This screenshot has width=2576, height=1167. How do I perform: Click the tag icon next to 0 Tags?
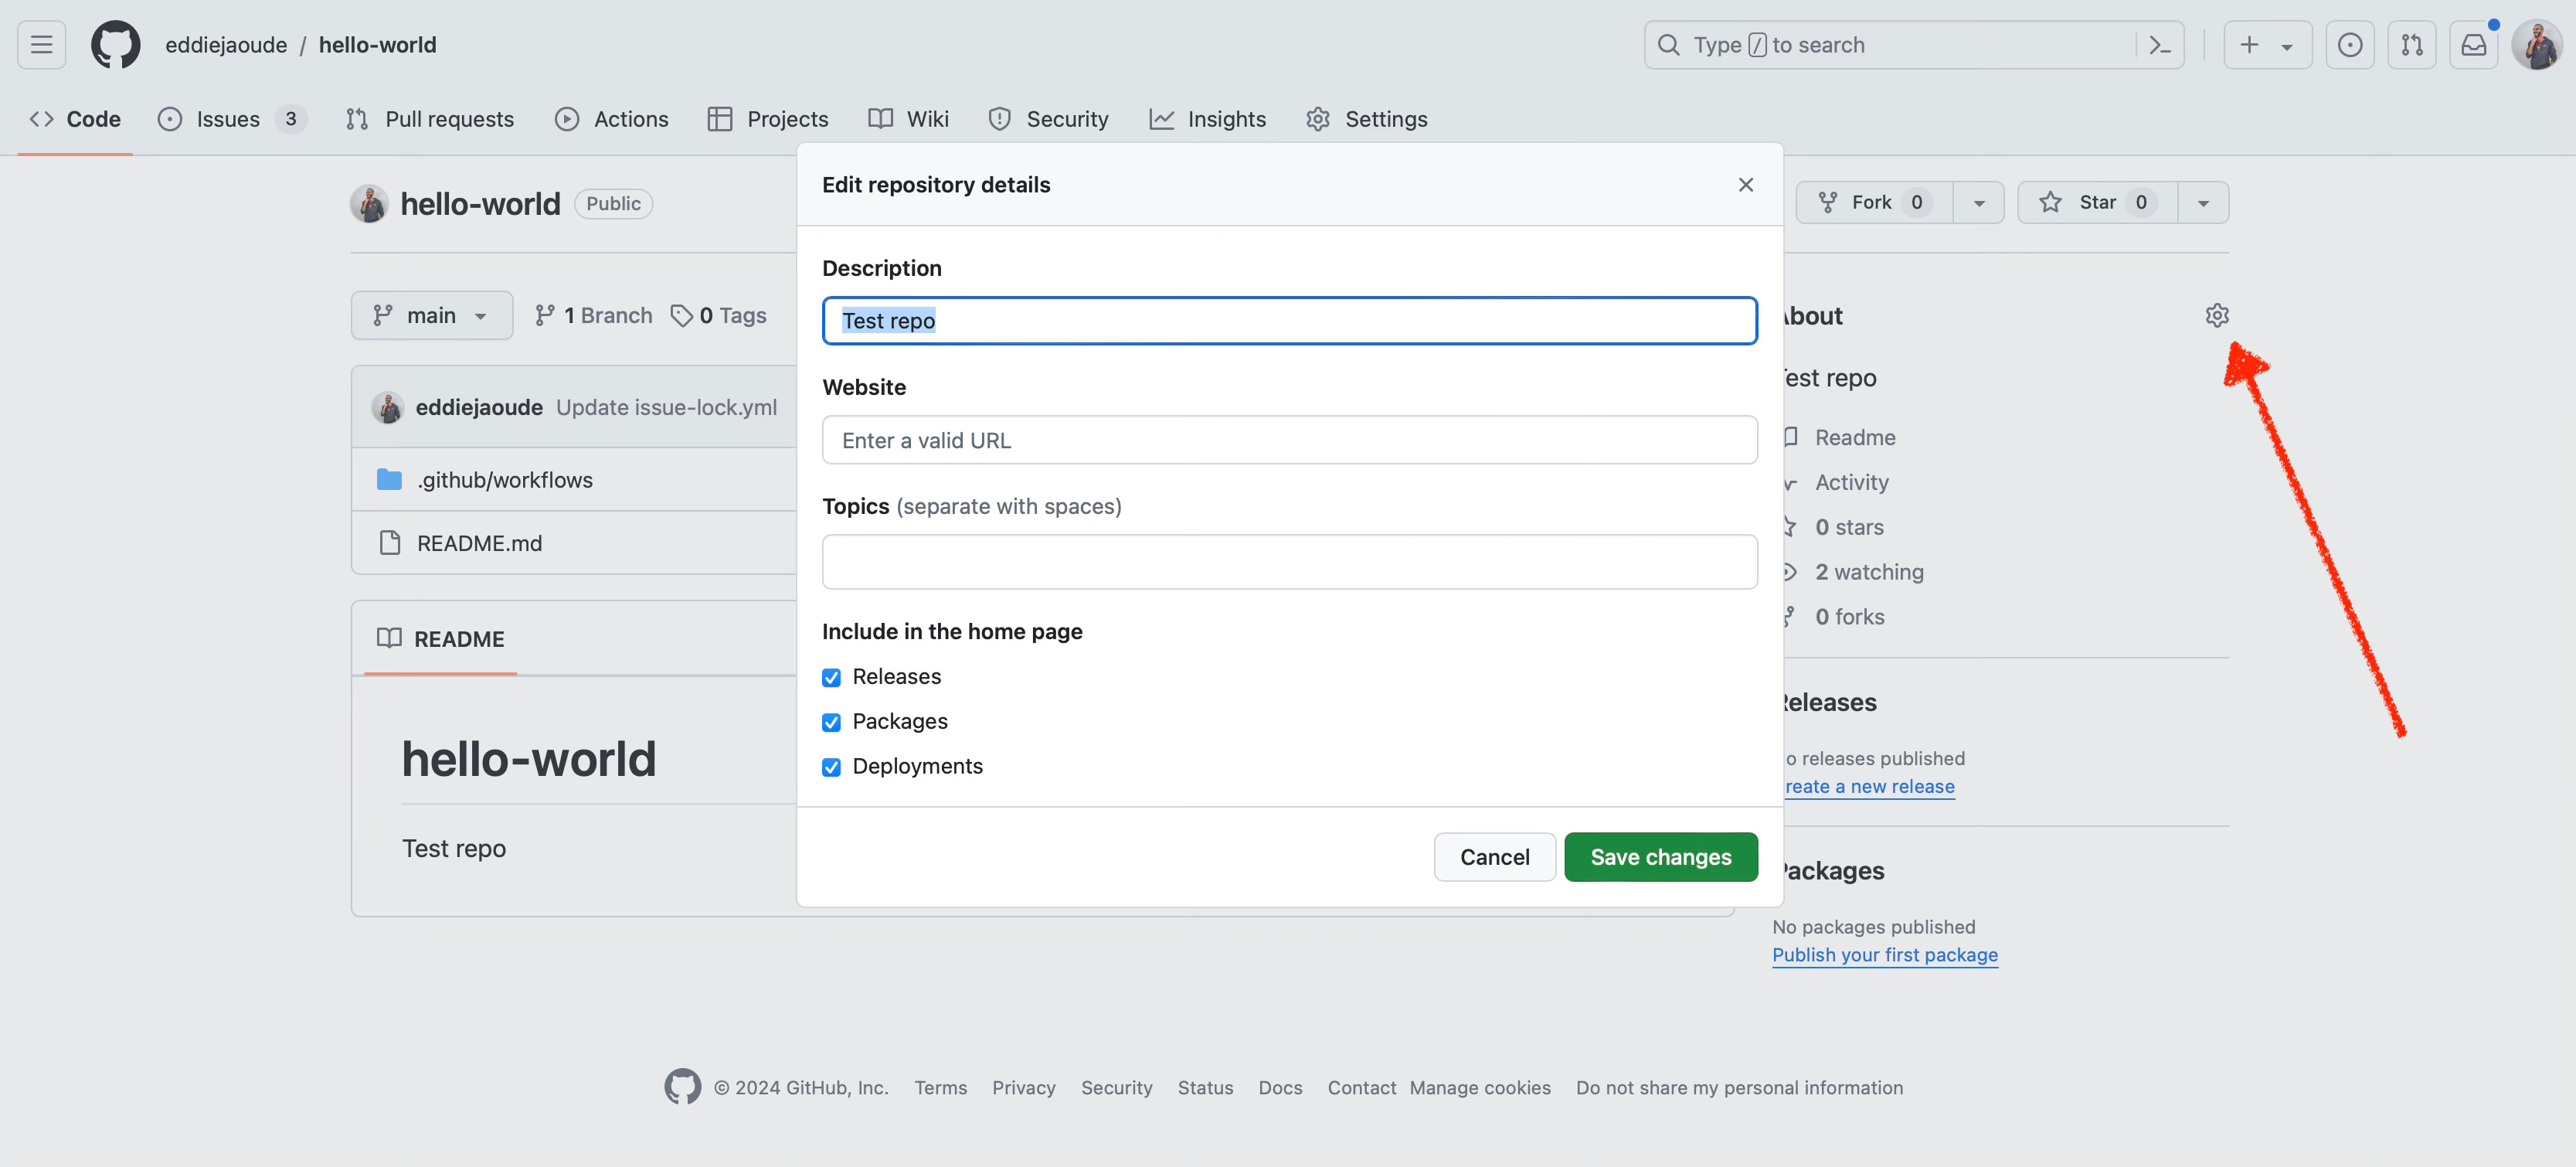point(681,316)
